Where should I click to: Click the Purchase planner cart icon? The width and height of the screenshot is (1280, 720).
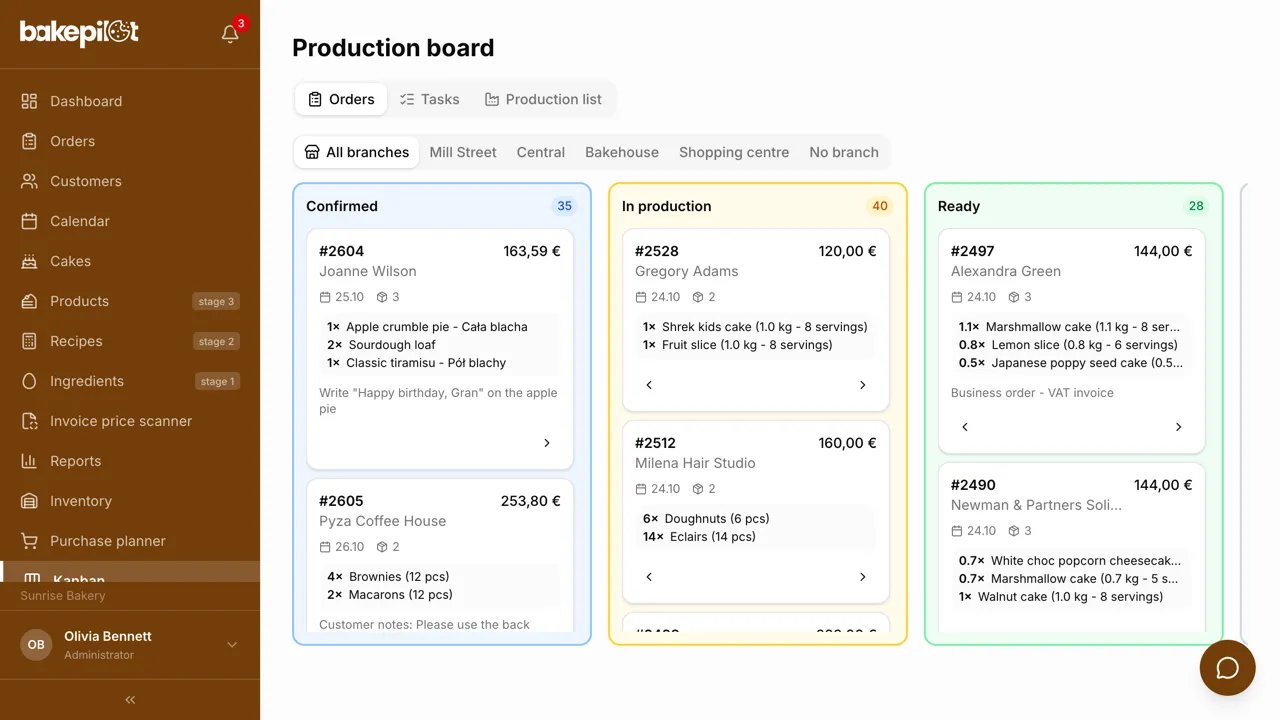(x=30, y=541)
